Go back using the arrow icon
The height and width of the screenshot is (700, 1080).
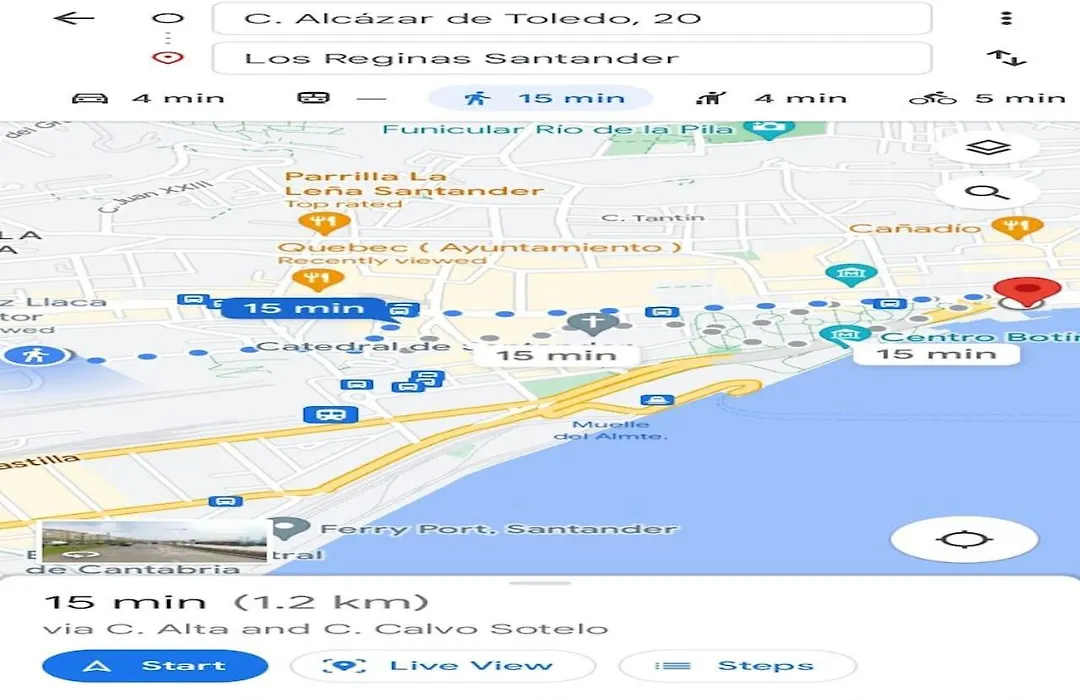coord(73,18)
